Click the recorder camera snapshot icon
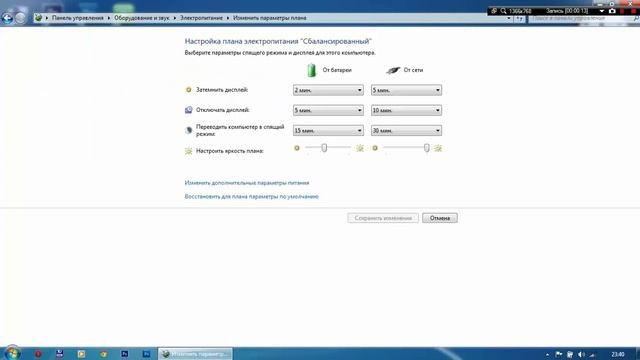640x360 pixels. 612,11
